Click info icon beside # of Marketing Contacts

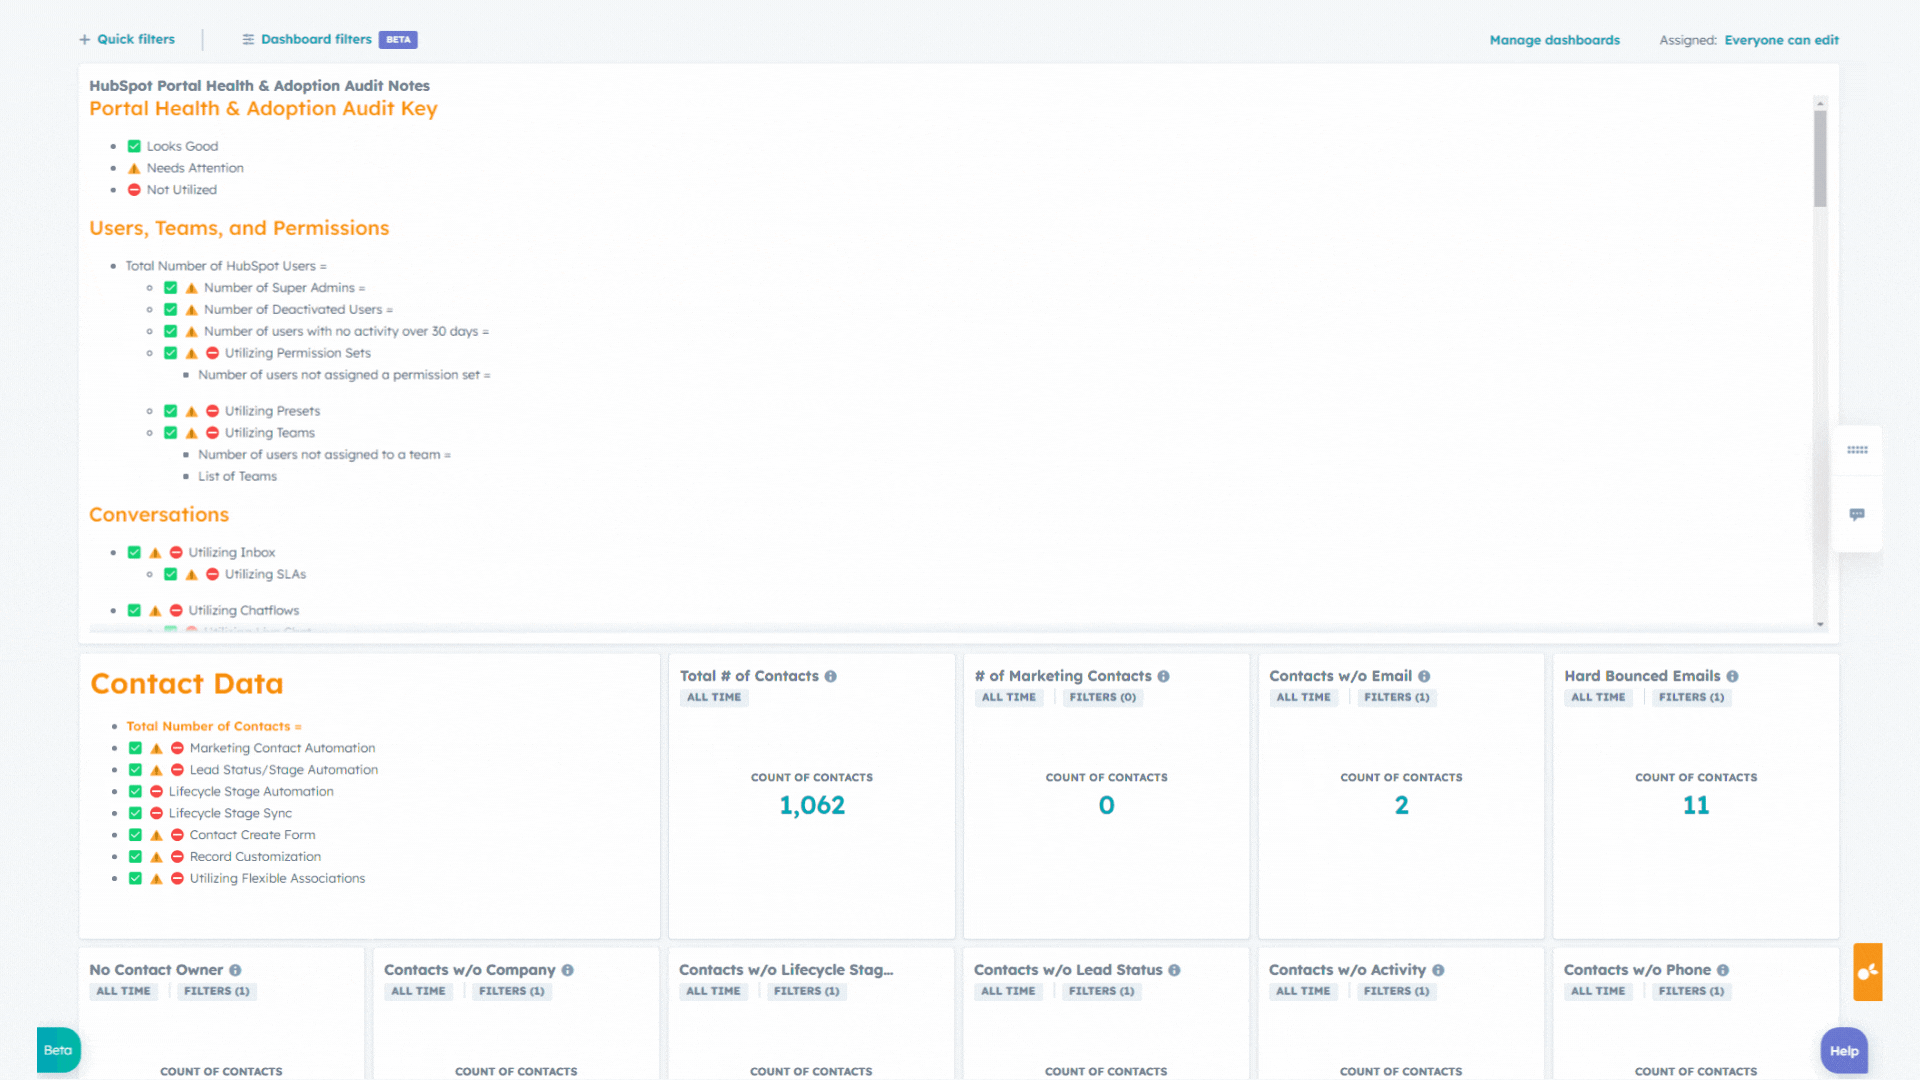pos(1163,677)
